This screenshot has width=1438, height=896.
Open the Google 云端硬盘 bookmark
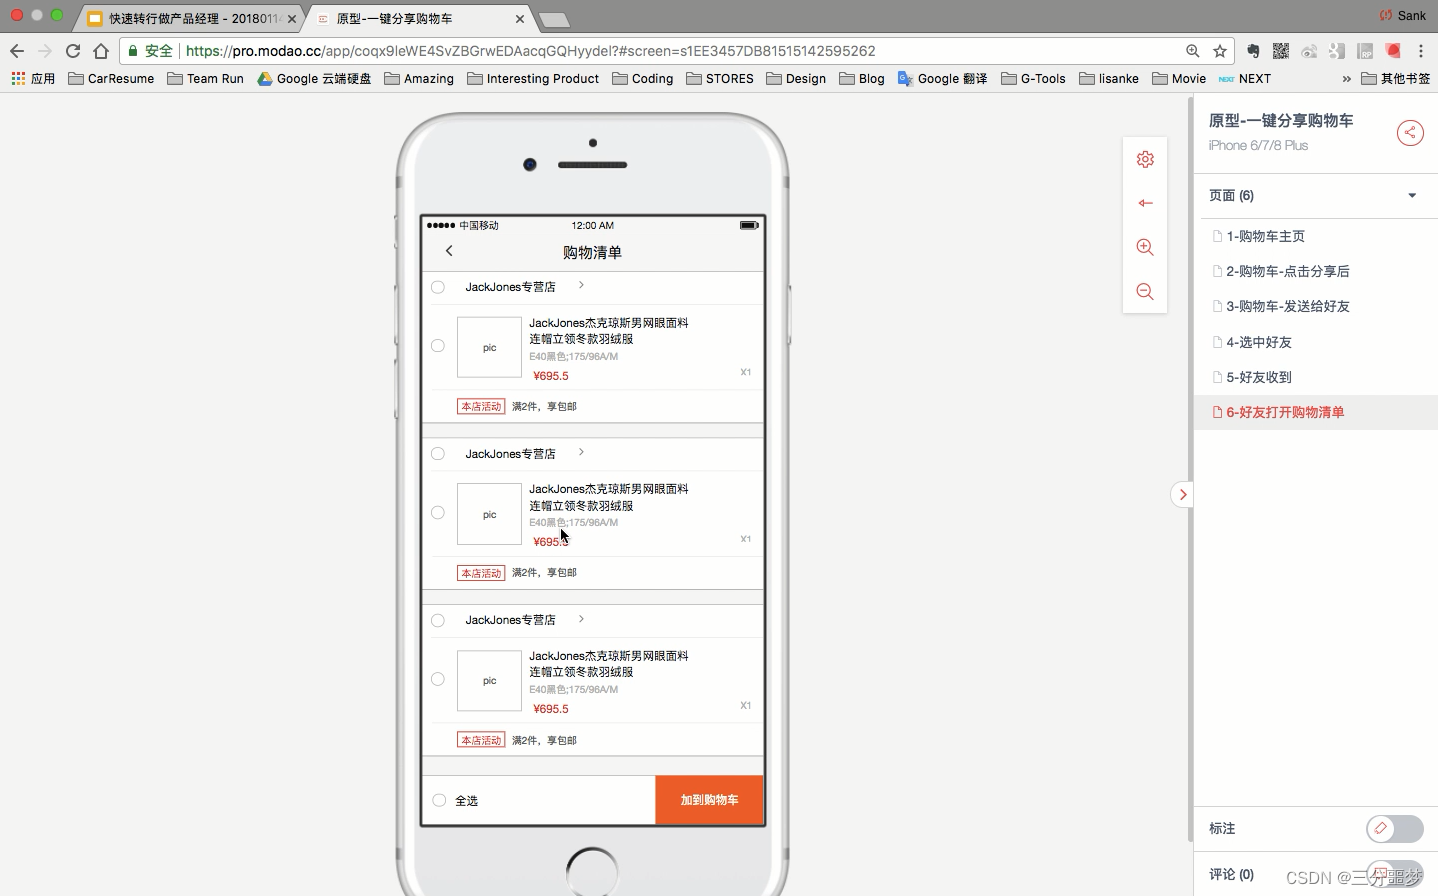[314, 78]
